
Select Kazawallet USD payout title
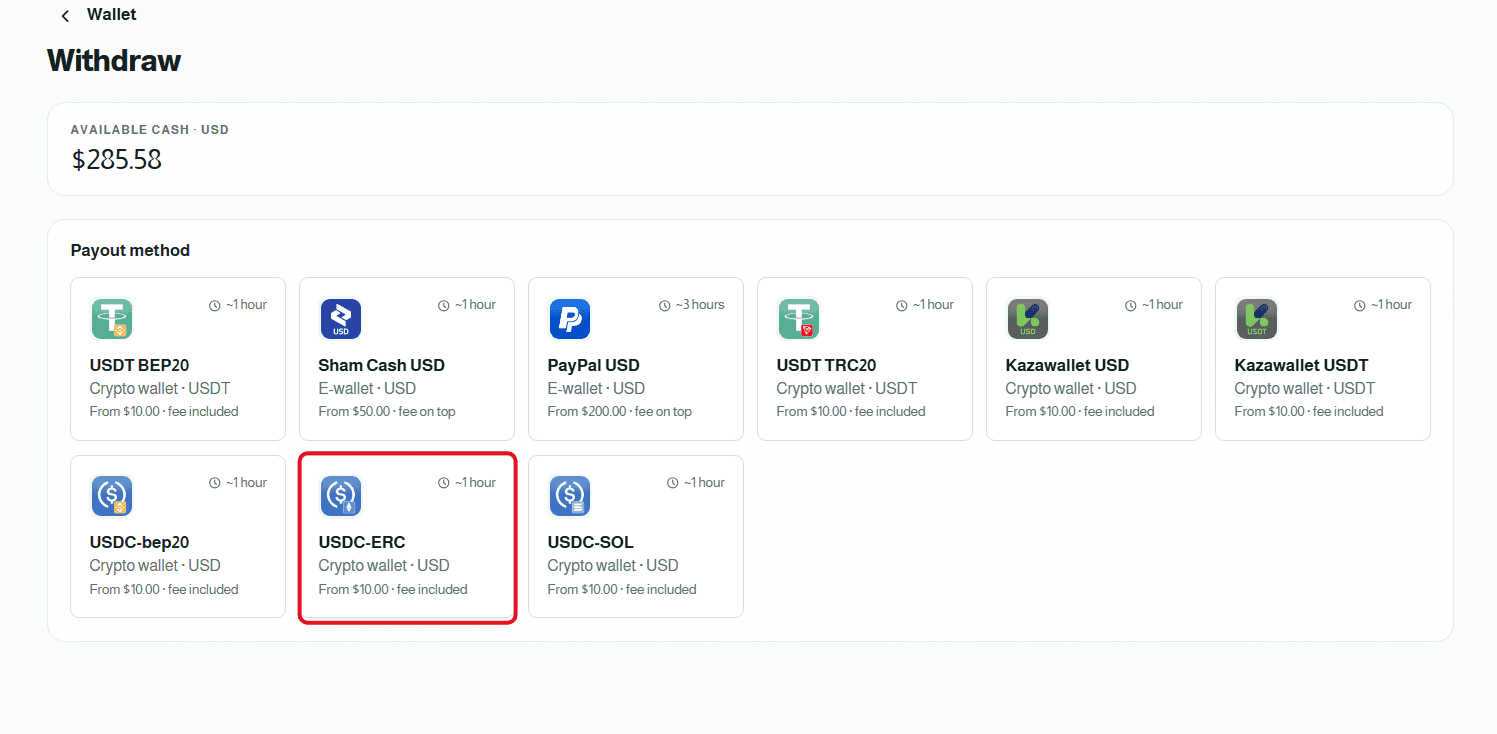click(x=1067, y=365)
